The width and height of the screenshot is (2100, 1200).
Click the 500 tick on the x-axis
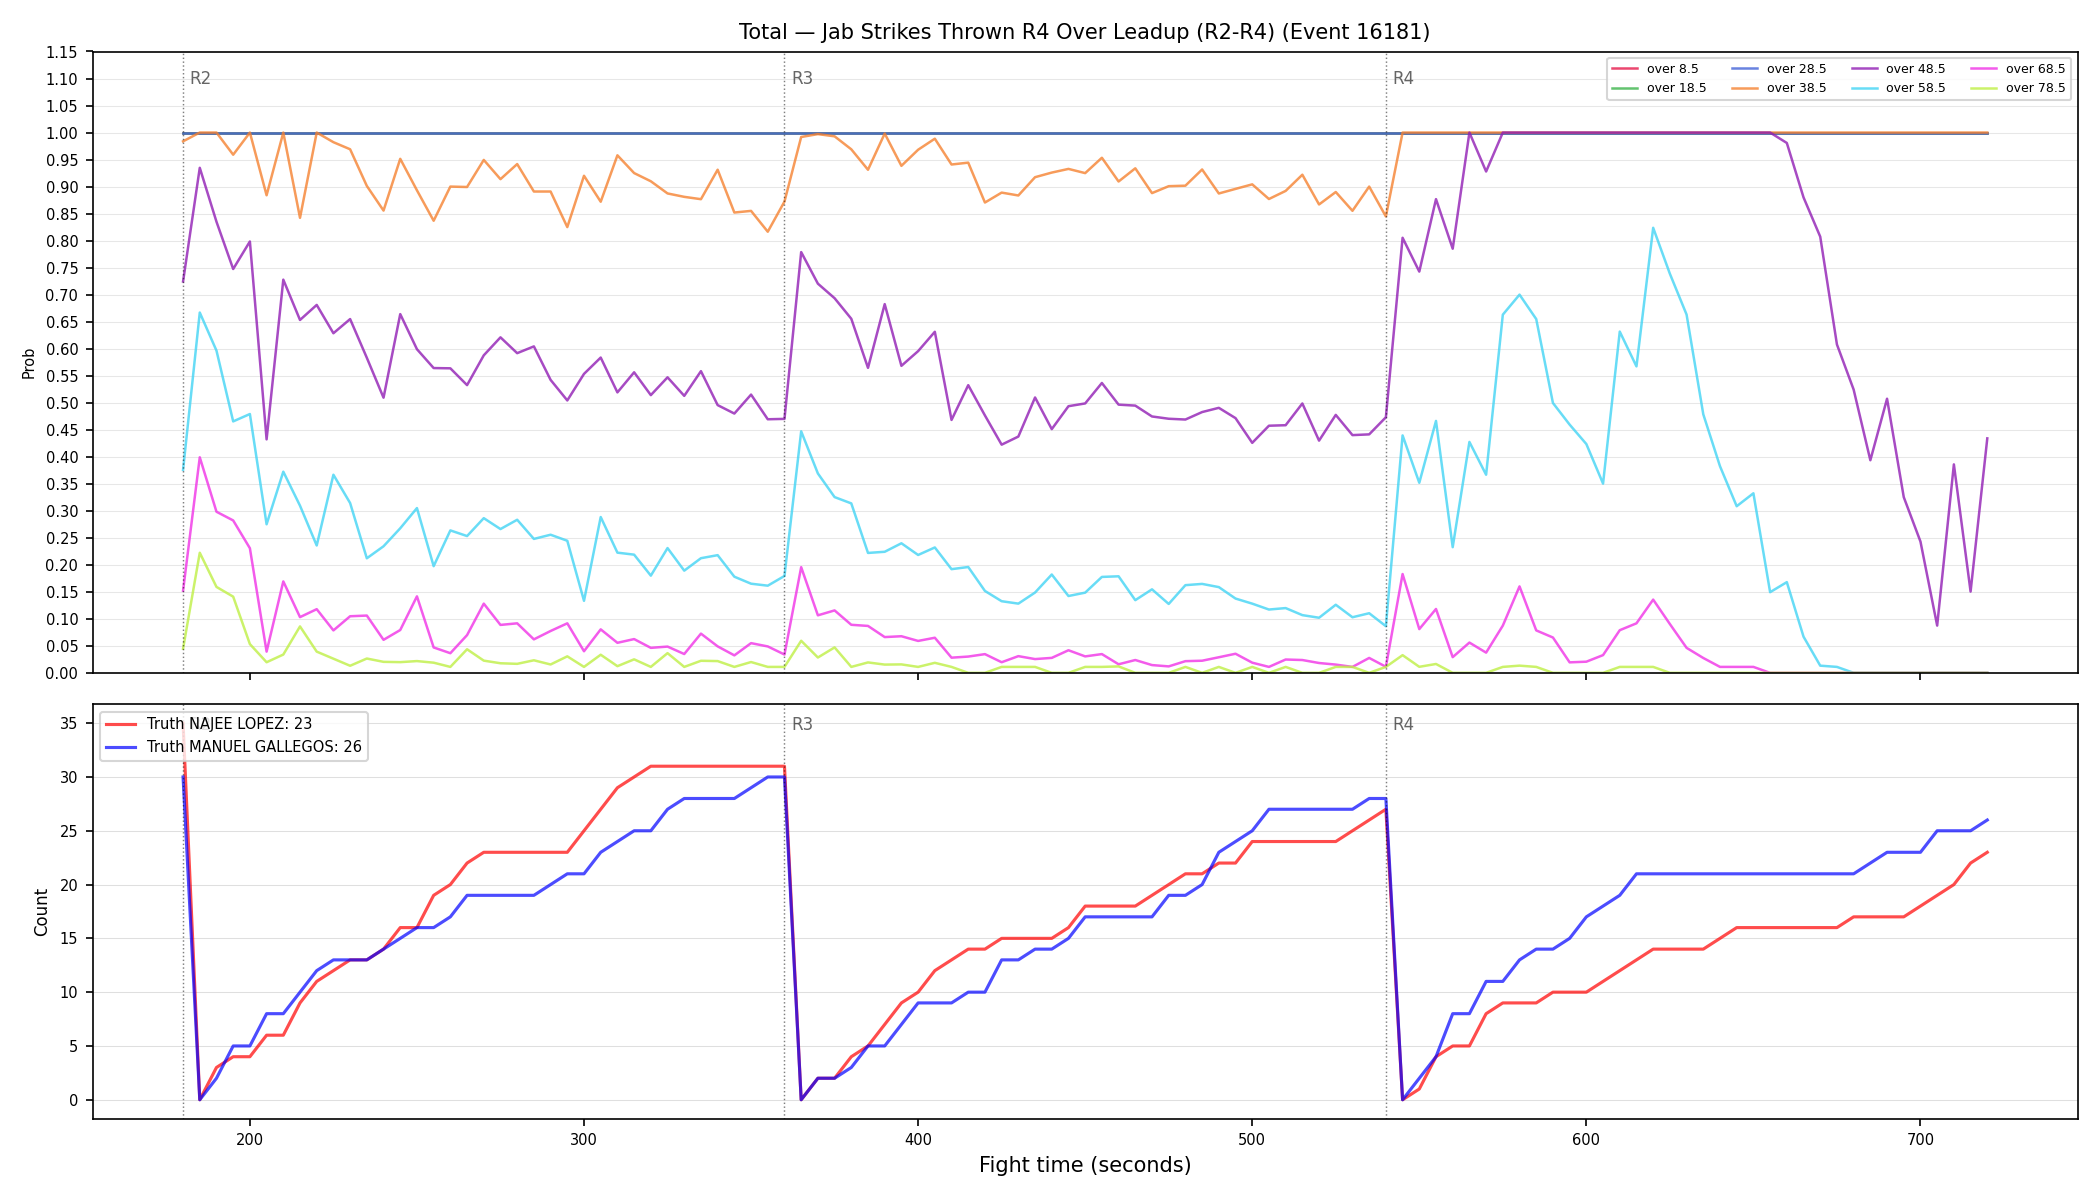click(x=1252, y=1138)
